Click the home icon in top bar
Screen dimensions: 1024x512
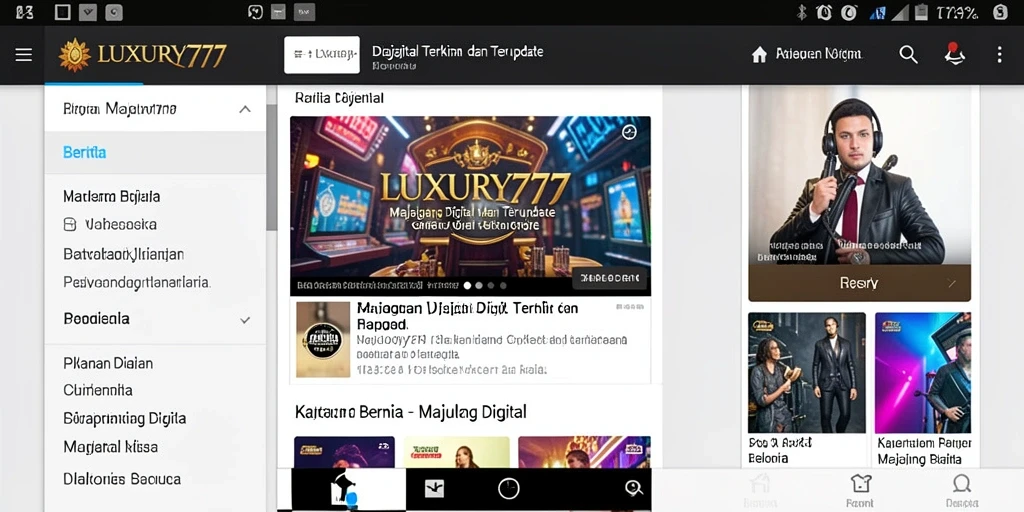(x=759, y=55)
